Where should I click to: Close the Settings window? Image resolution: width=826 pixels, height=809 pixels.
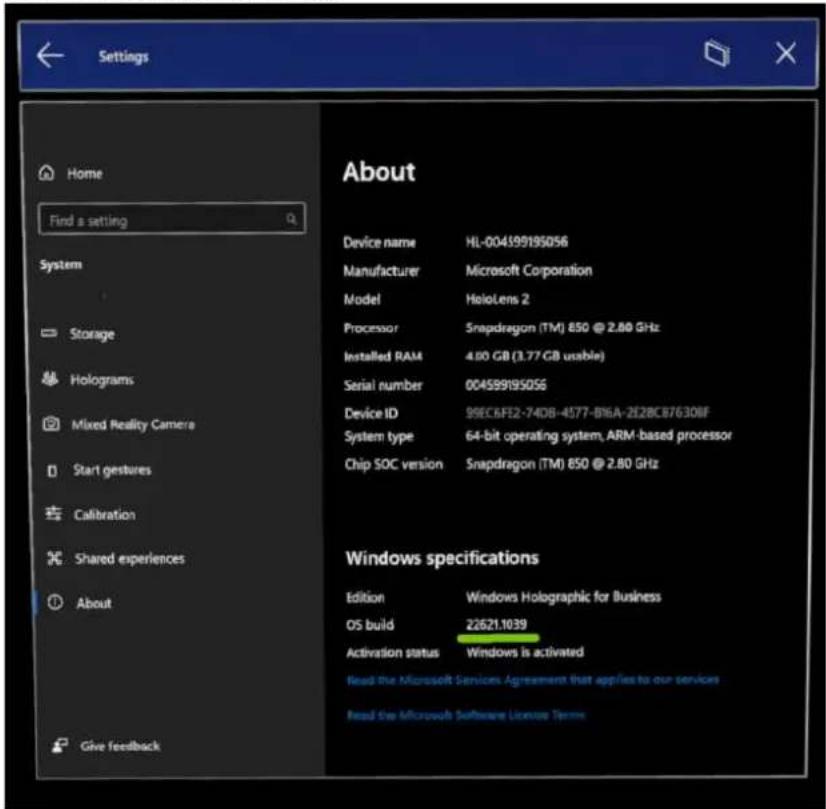[x=785, y=53]
